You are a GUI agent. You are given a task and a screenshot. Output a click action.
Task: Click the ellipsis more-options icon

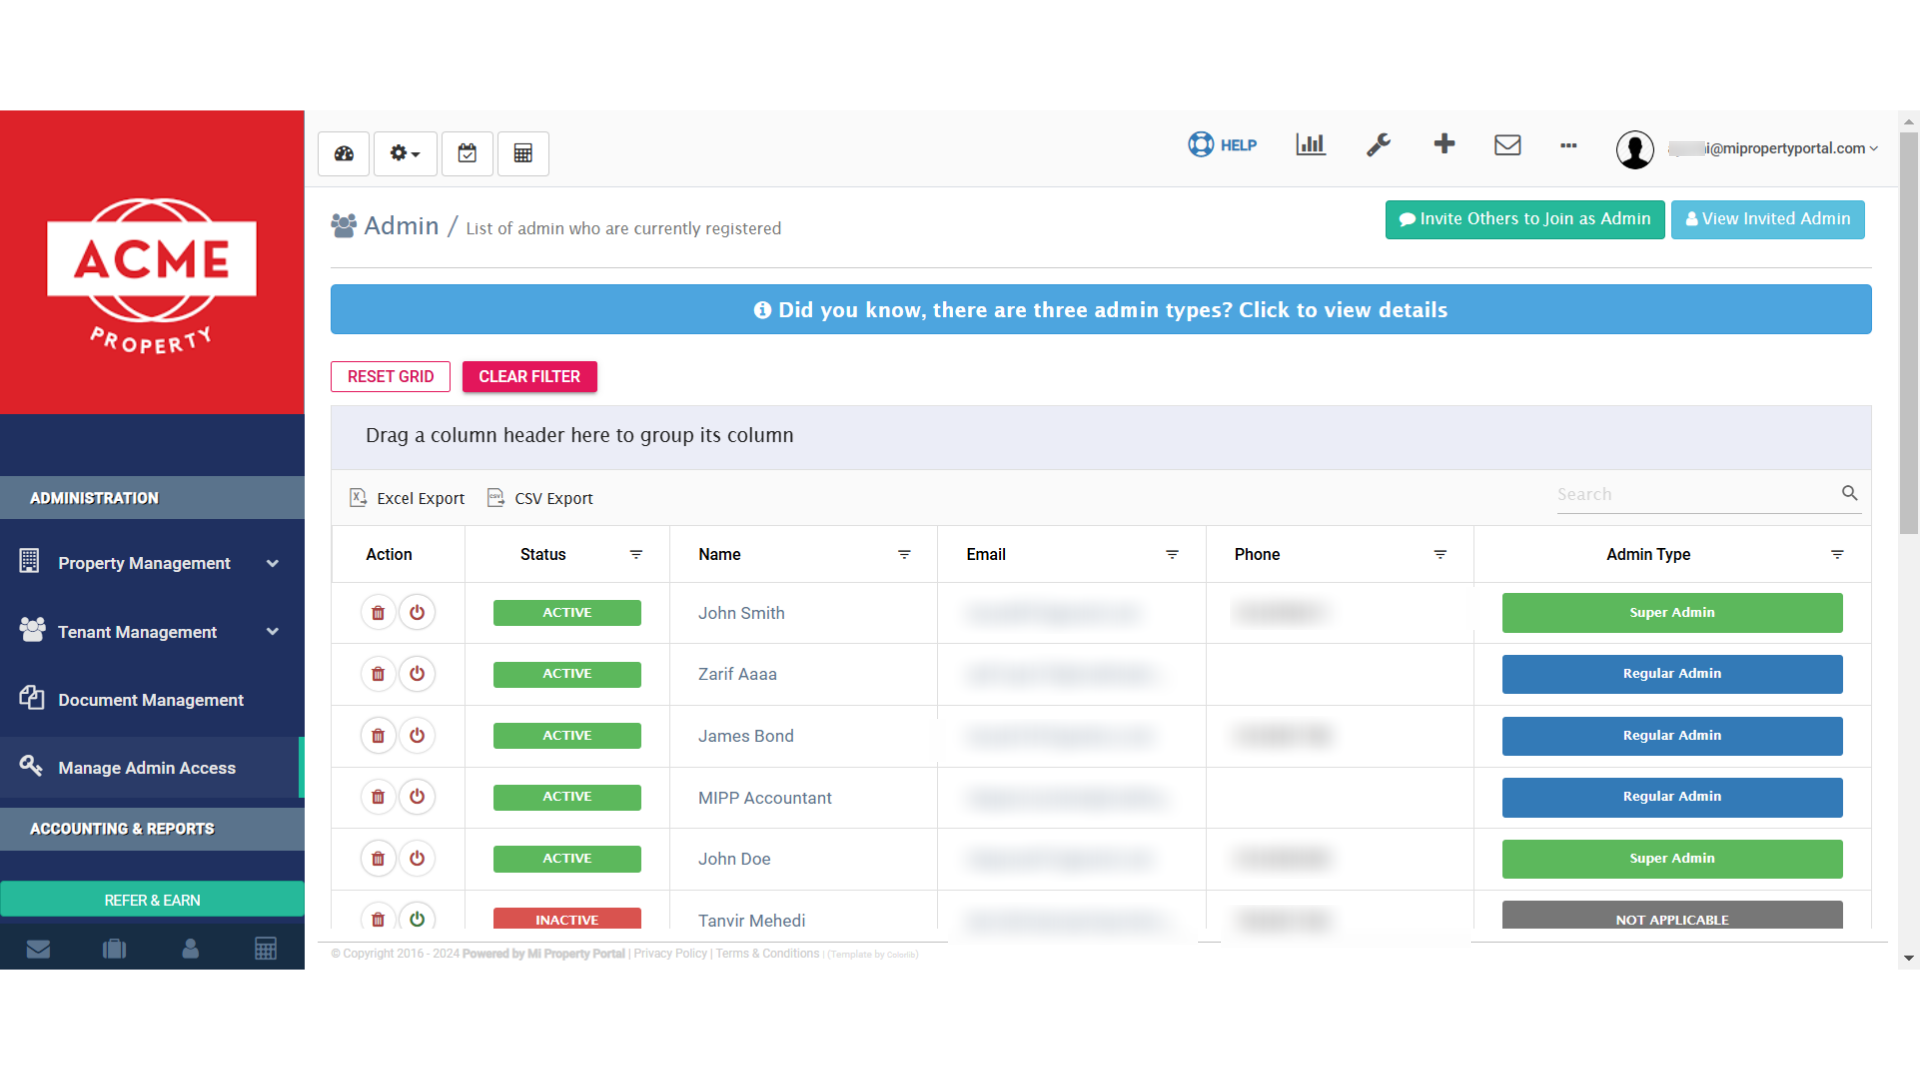[1567, 146]
